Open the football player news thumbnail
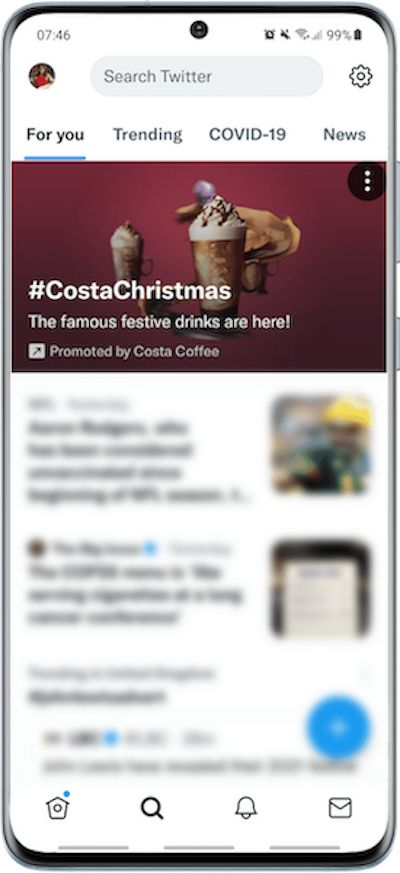 point(321,445)
